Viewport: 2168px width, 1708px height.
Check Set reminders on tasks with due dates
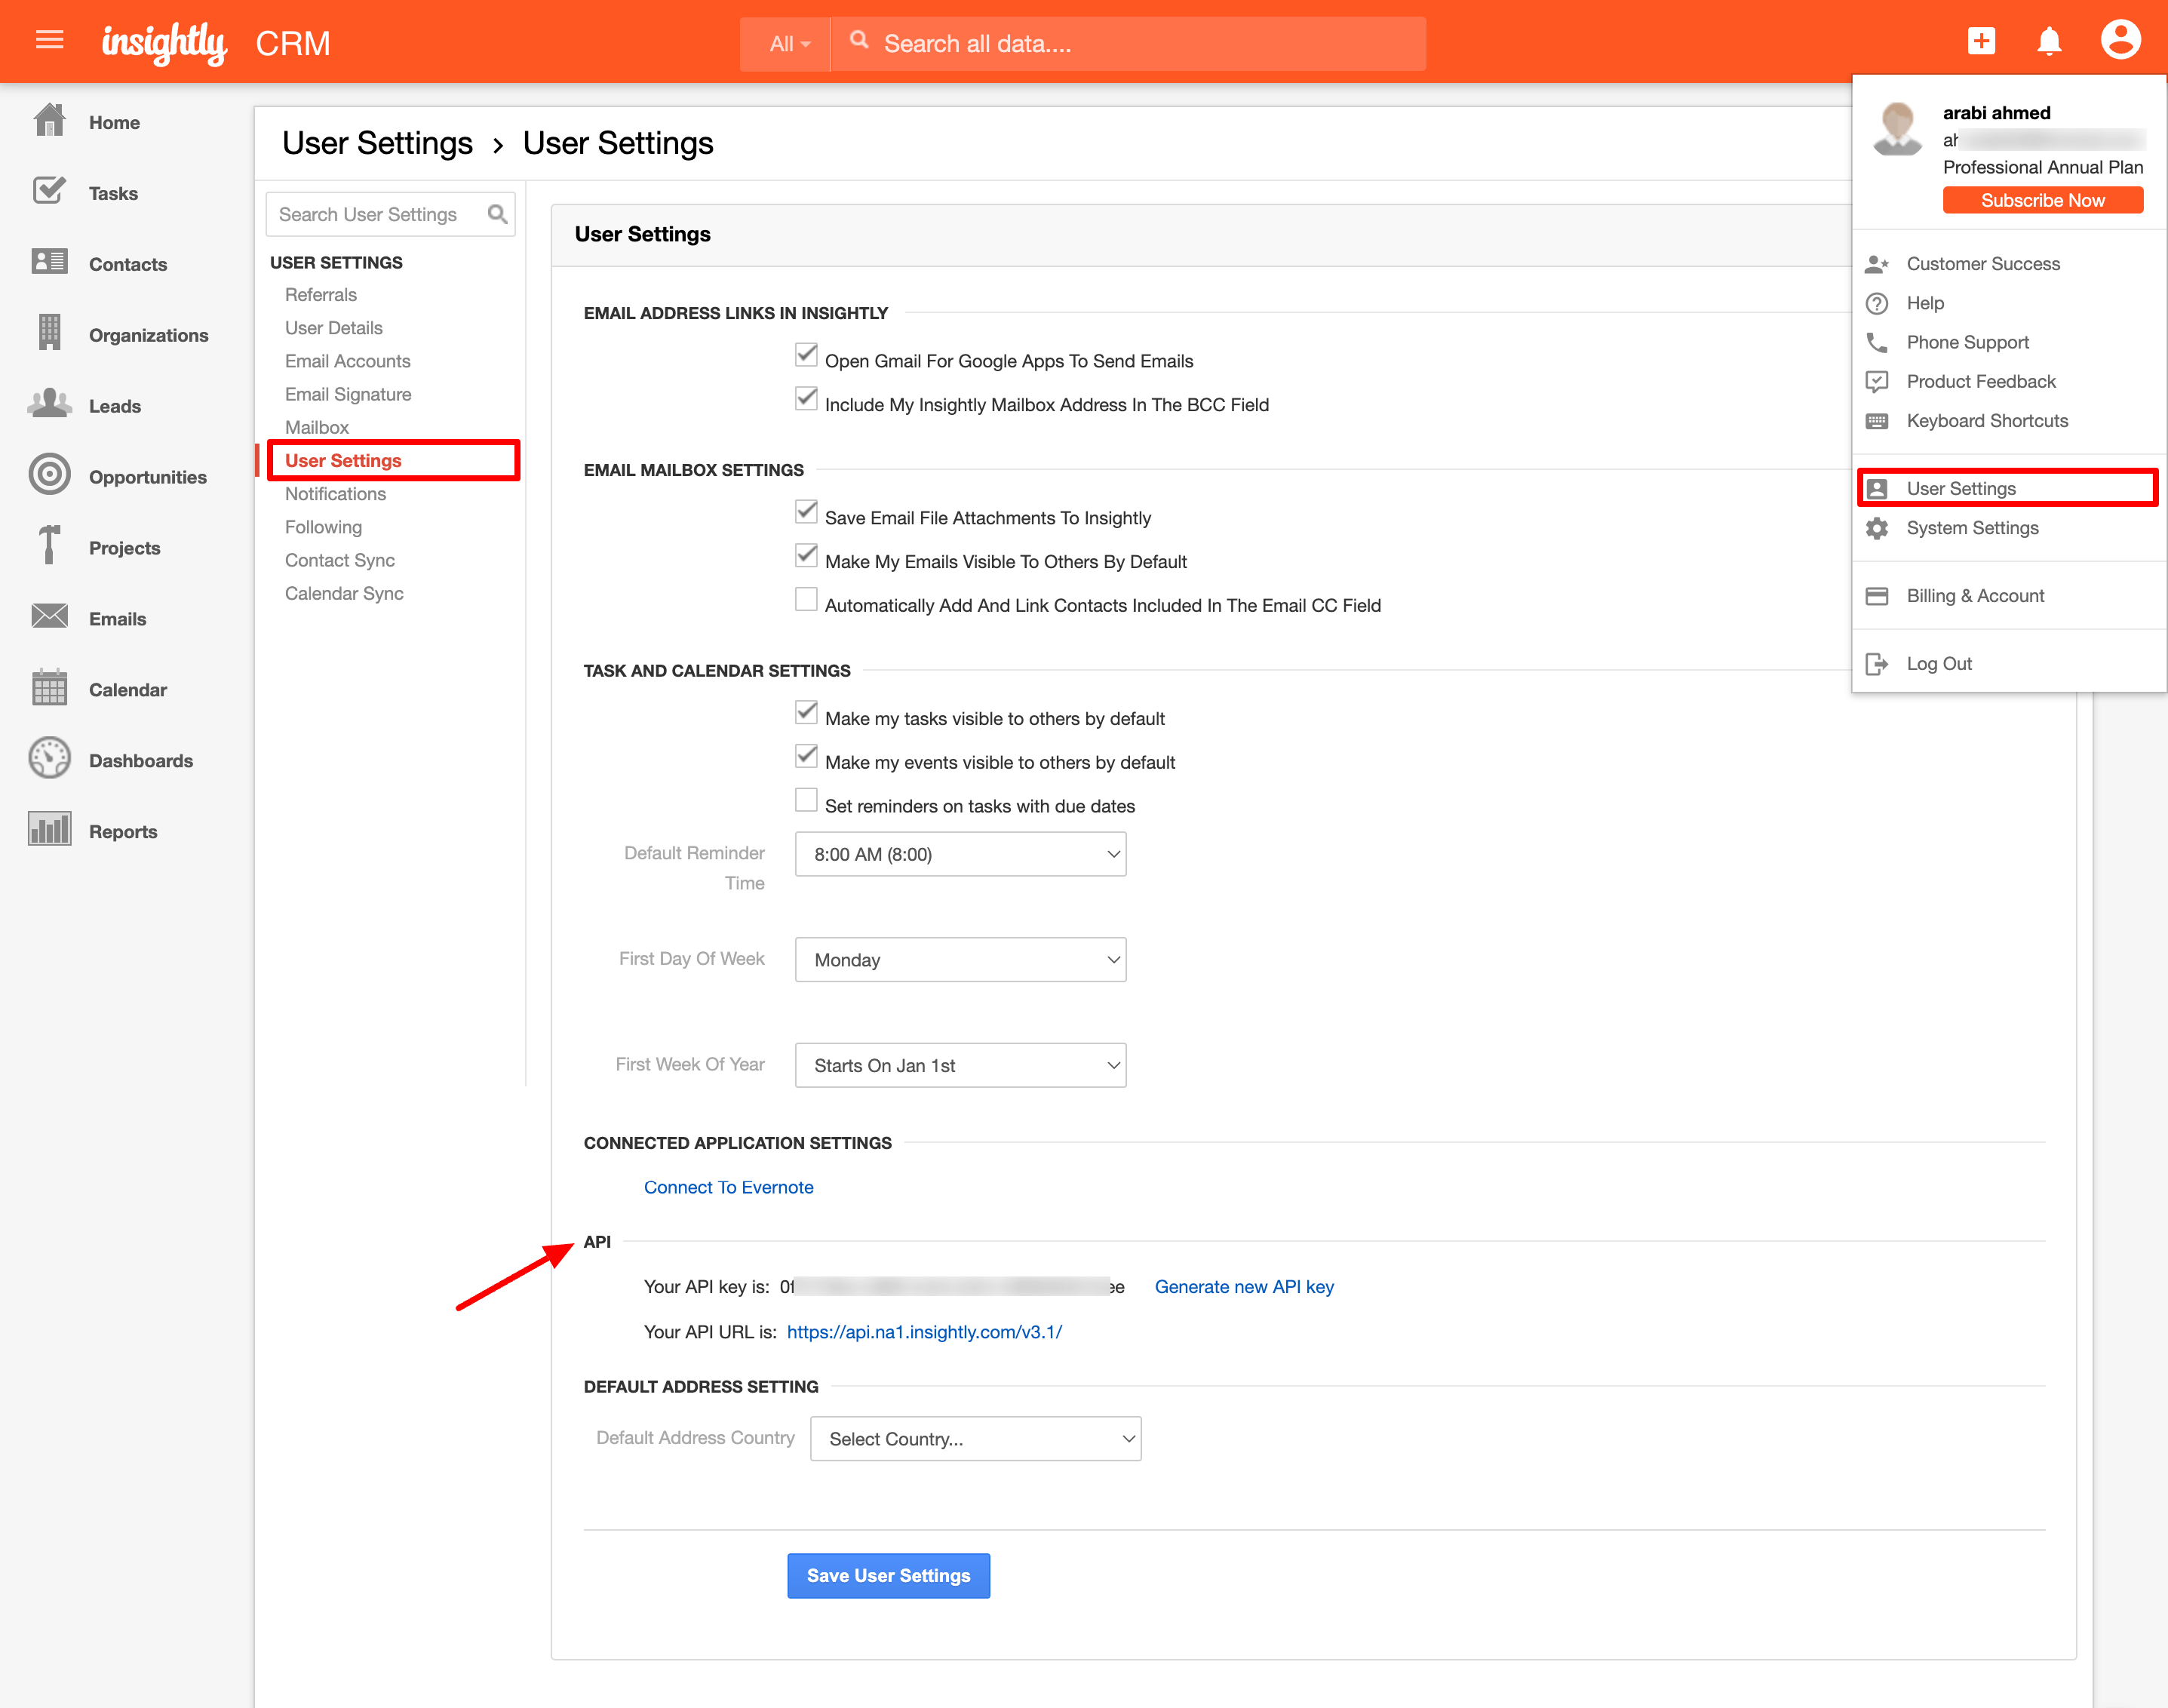pos(806,801)
